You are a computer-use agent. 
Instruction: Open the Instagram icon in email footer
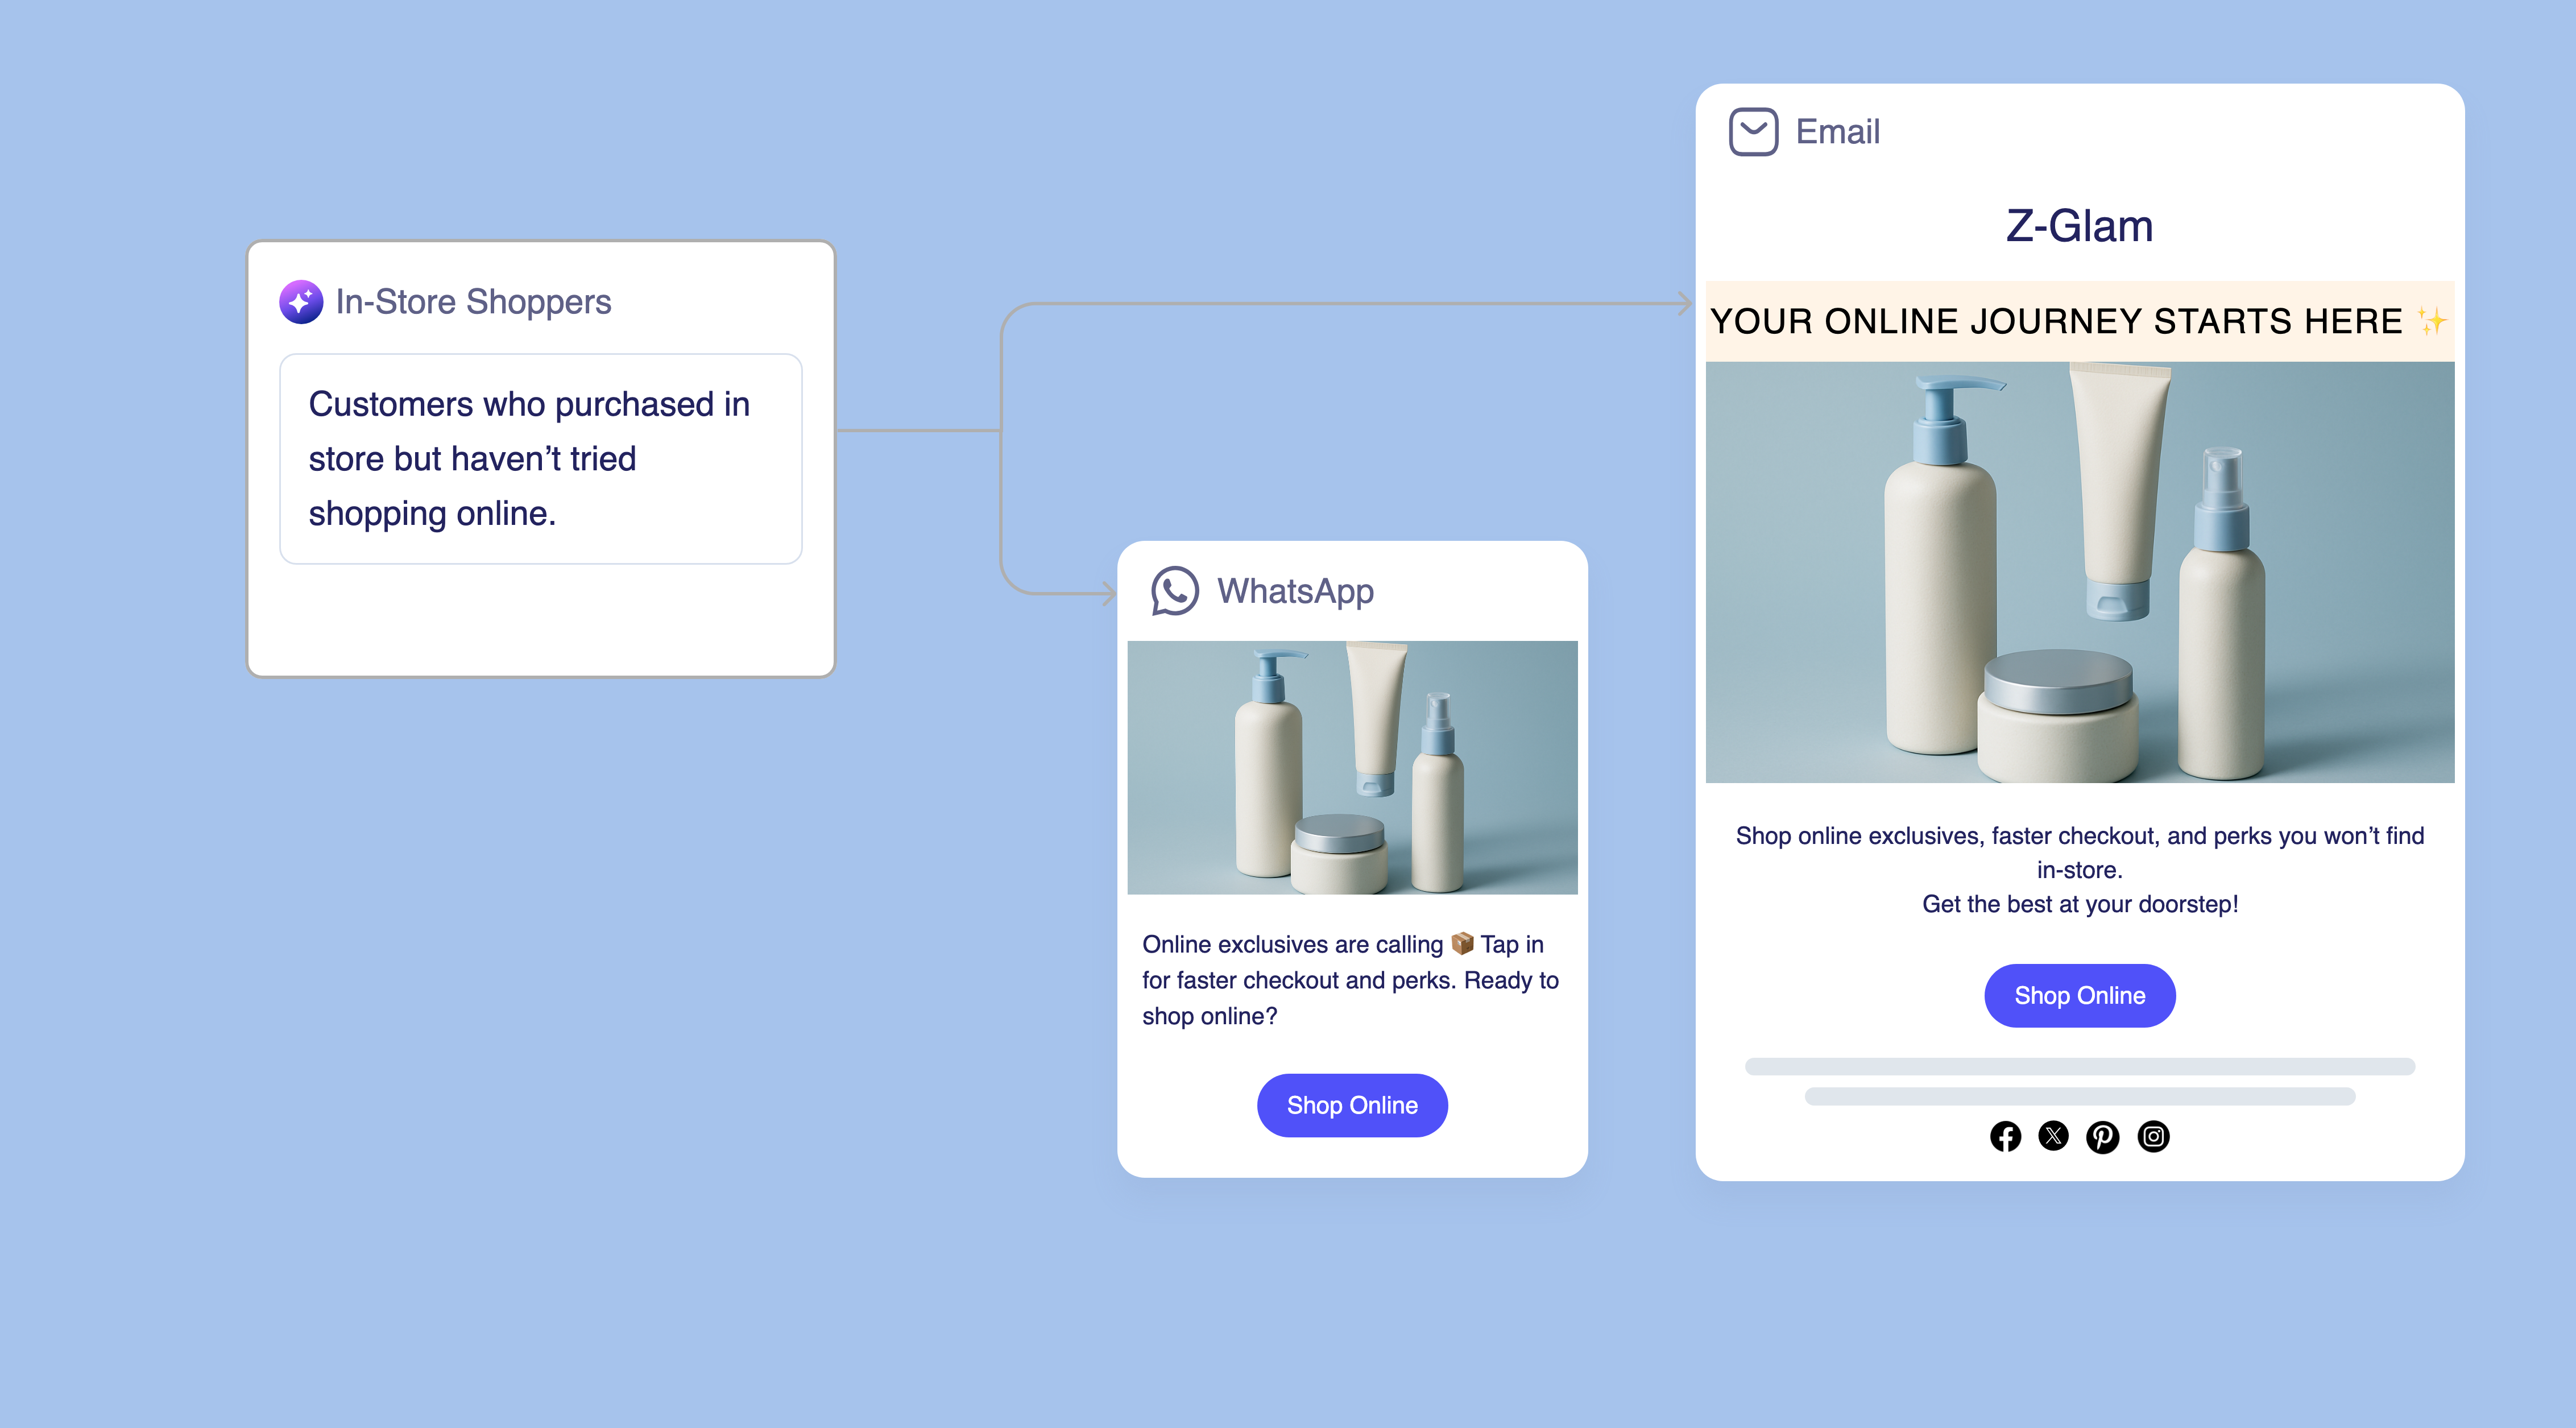pyautogui.click(x=2153, y=1137)
